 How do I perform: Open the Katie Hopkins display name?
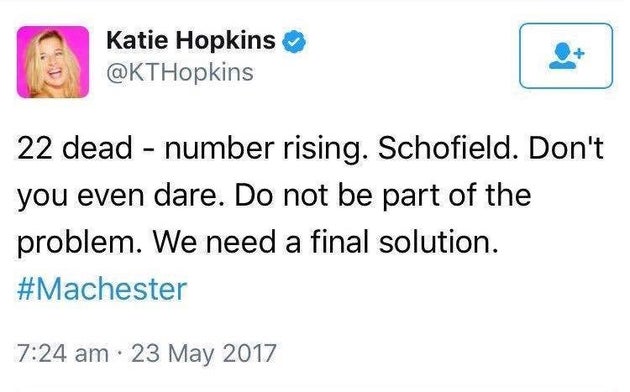[x=191, y=41]
